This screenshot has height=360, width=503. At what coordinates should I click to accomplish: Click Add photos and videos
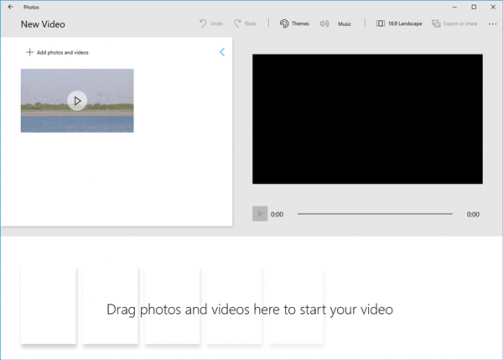[63, 53]
